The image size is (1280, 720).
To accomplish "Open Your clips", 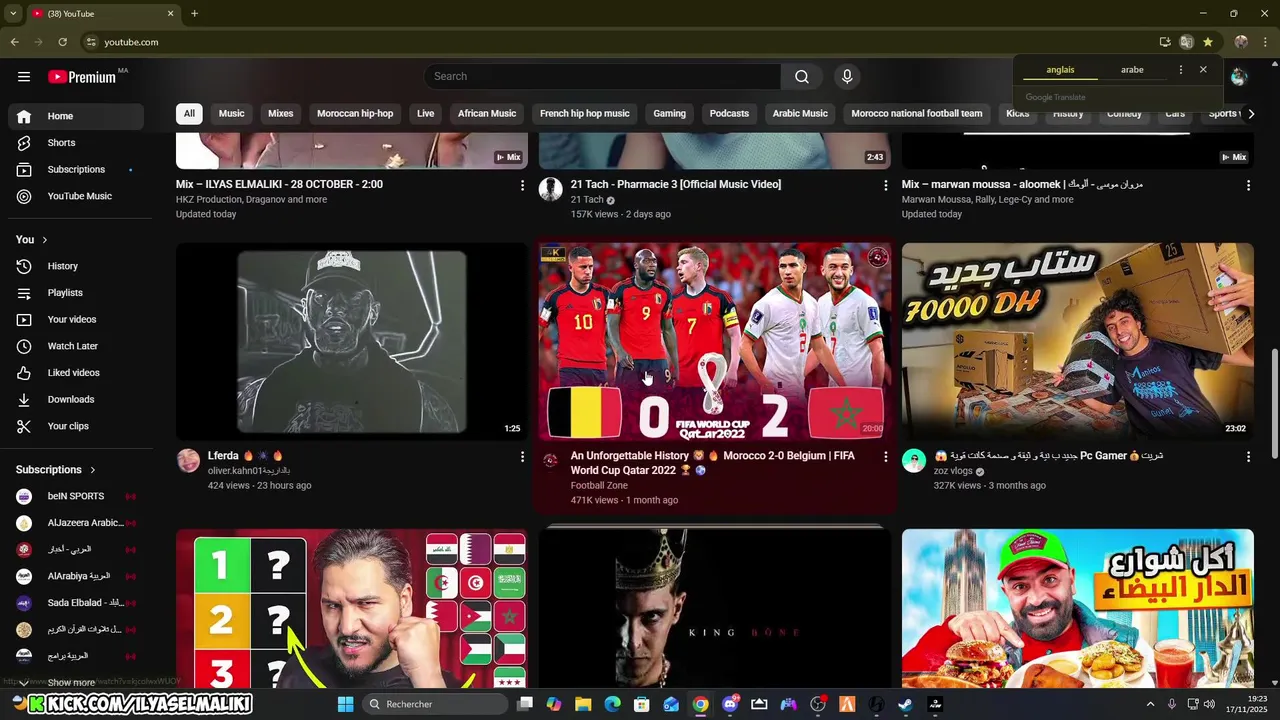I will pos(76,426).
